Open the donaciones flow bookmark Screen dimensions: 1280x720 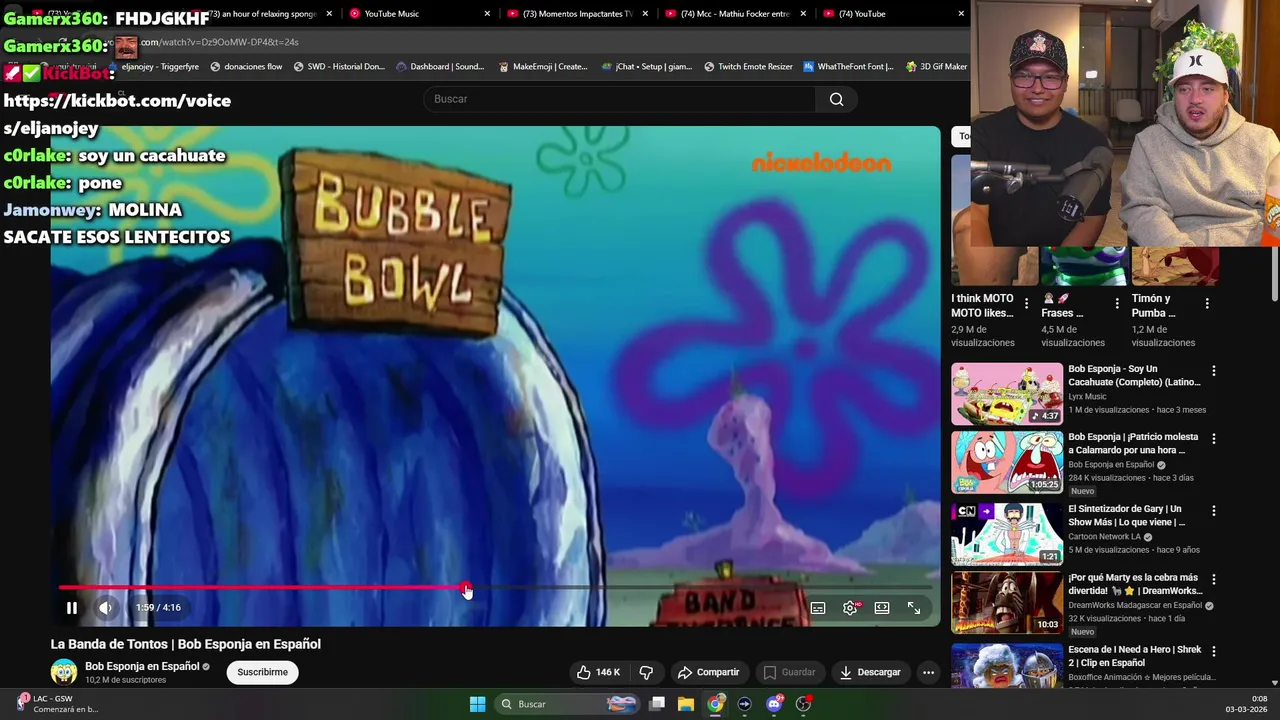(246, 67)
